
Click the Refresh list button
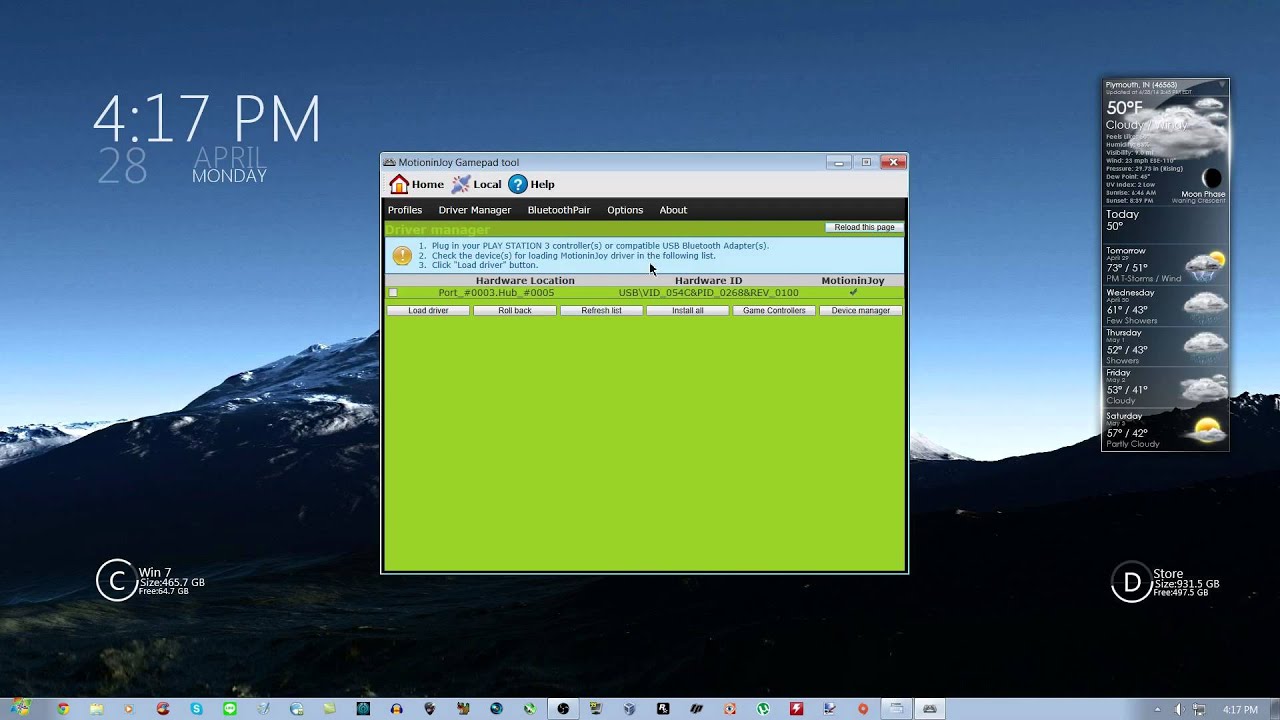(x=601, y=311)
